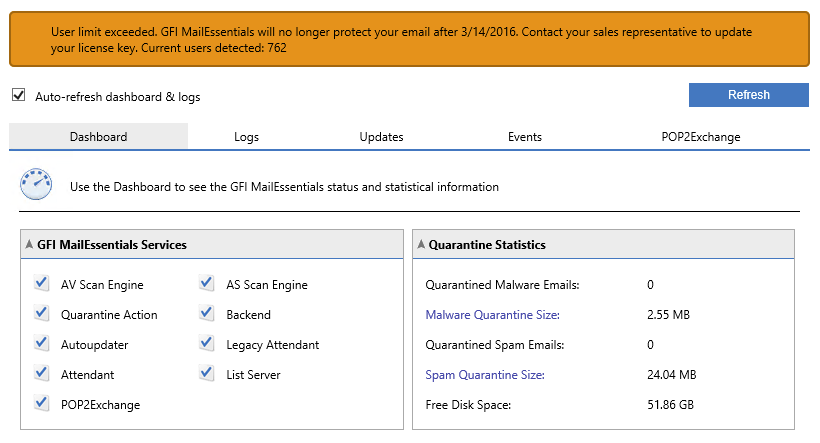Open the Updates tab
This screenshot has height=443, width=820.
[381, 137]
